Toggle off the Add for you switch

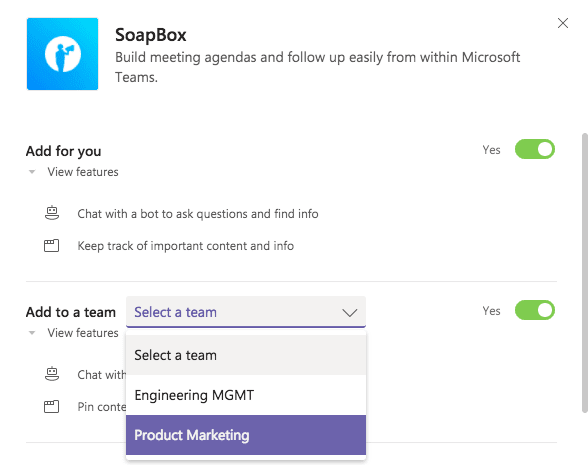click(x=535, y=149)
